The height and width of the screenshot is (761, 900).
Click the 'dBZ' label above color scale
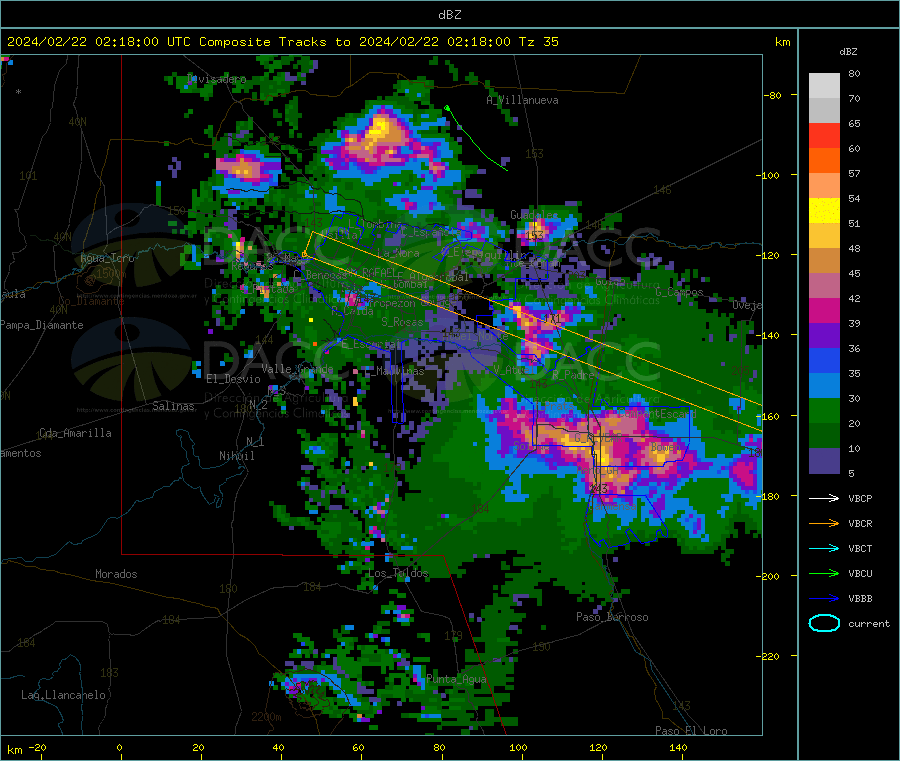[x=848, y=52]
